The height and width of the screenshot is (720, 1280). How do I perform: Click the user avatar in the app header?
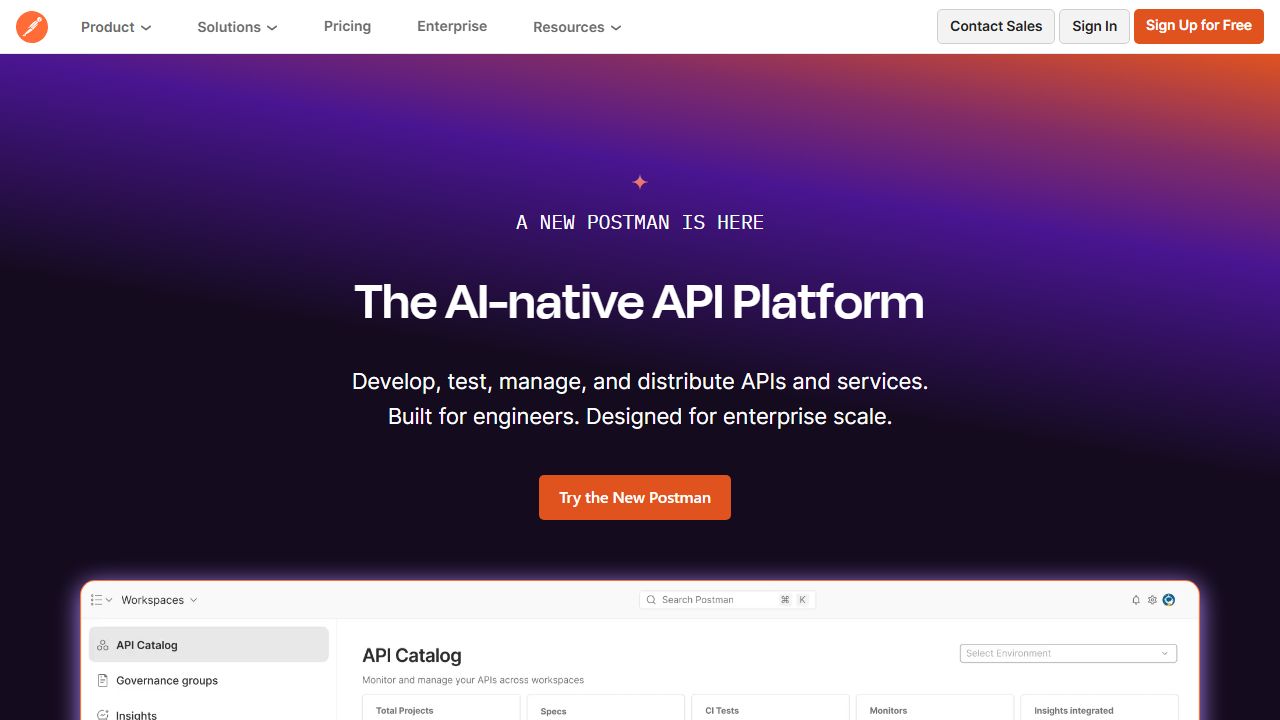(1168, 599)
